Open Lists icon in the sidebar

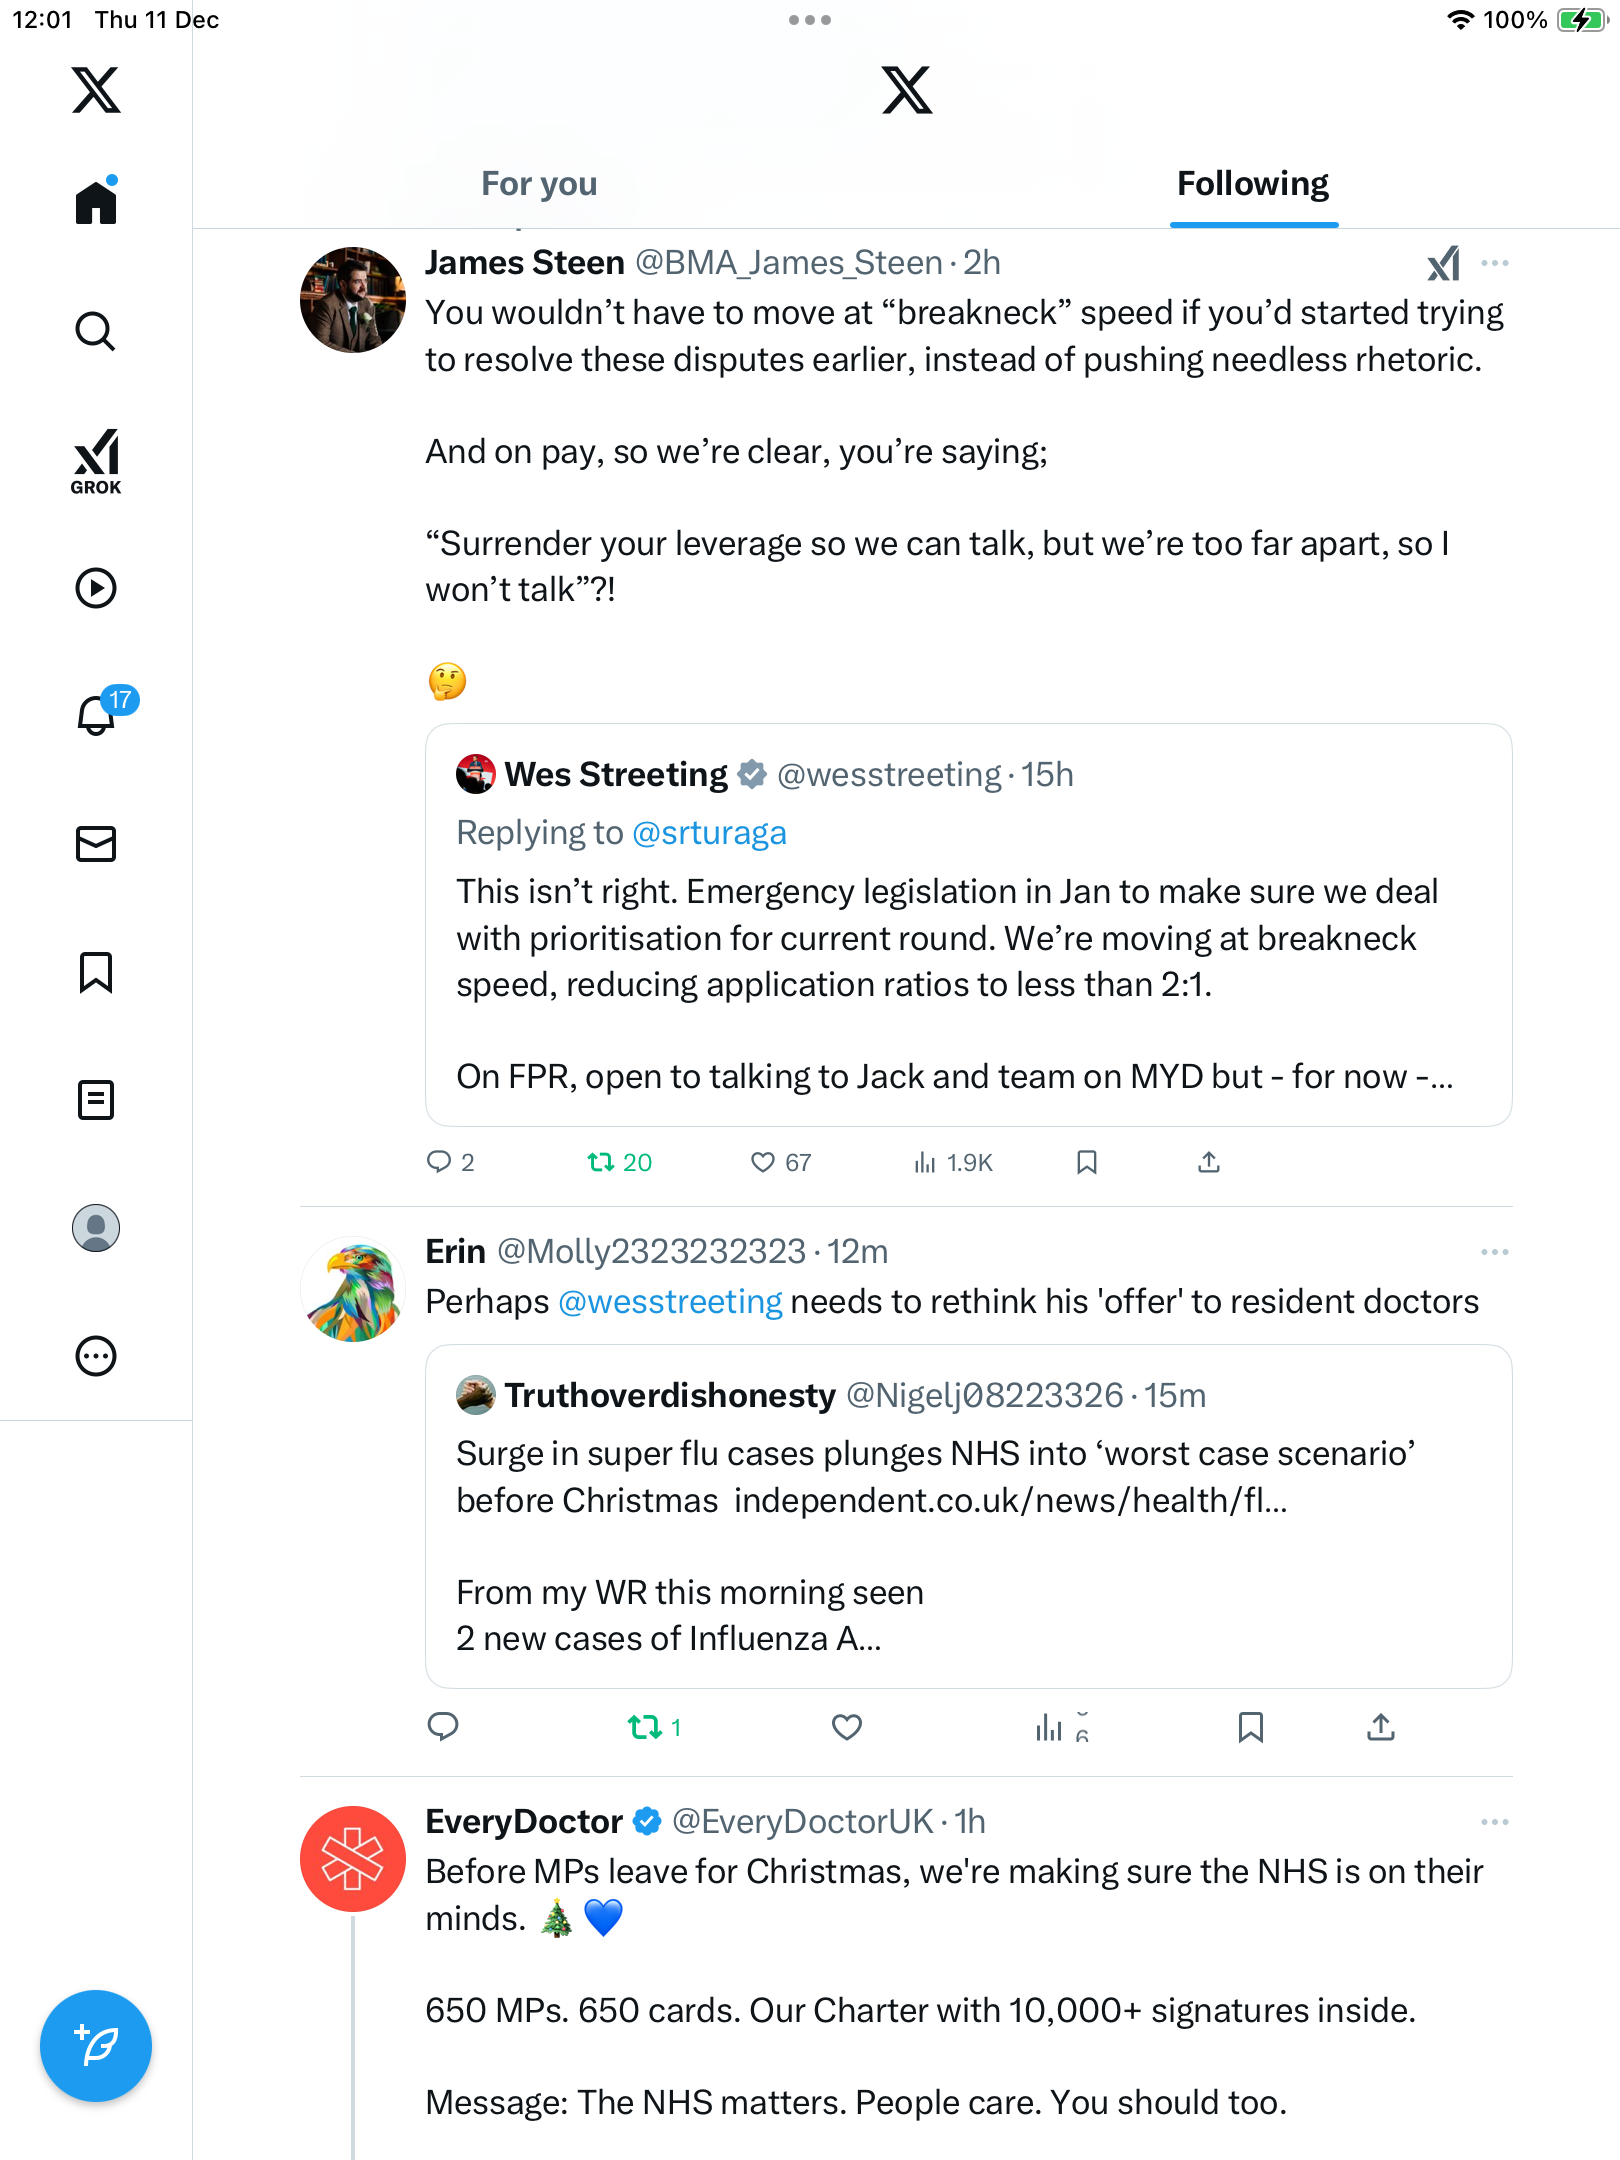pos(96,1100)
